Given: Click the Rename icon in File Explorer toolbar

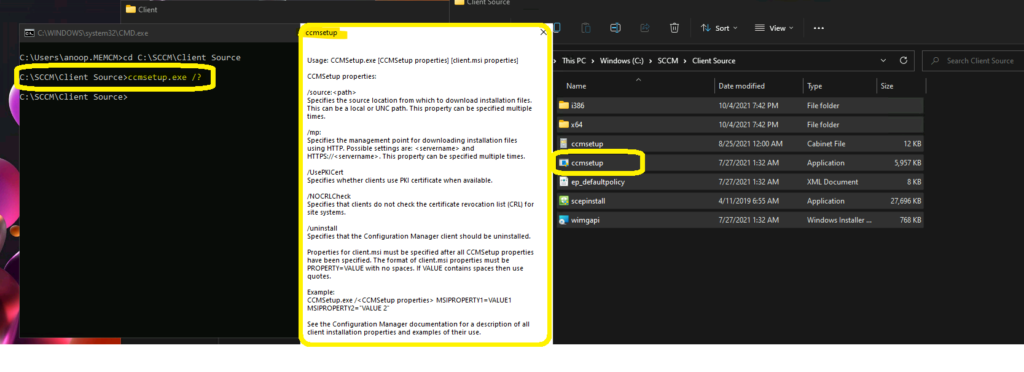Looking at the screenshot, I should pyautogui.click(x=615, y=28).
